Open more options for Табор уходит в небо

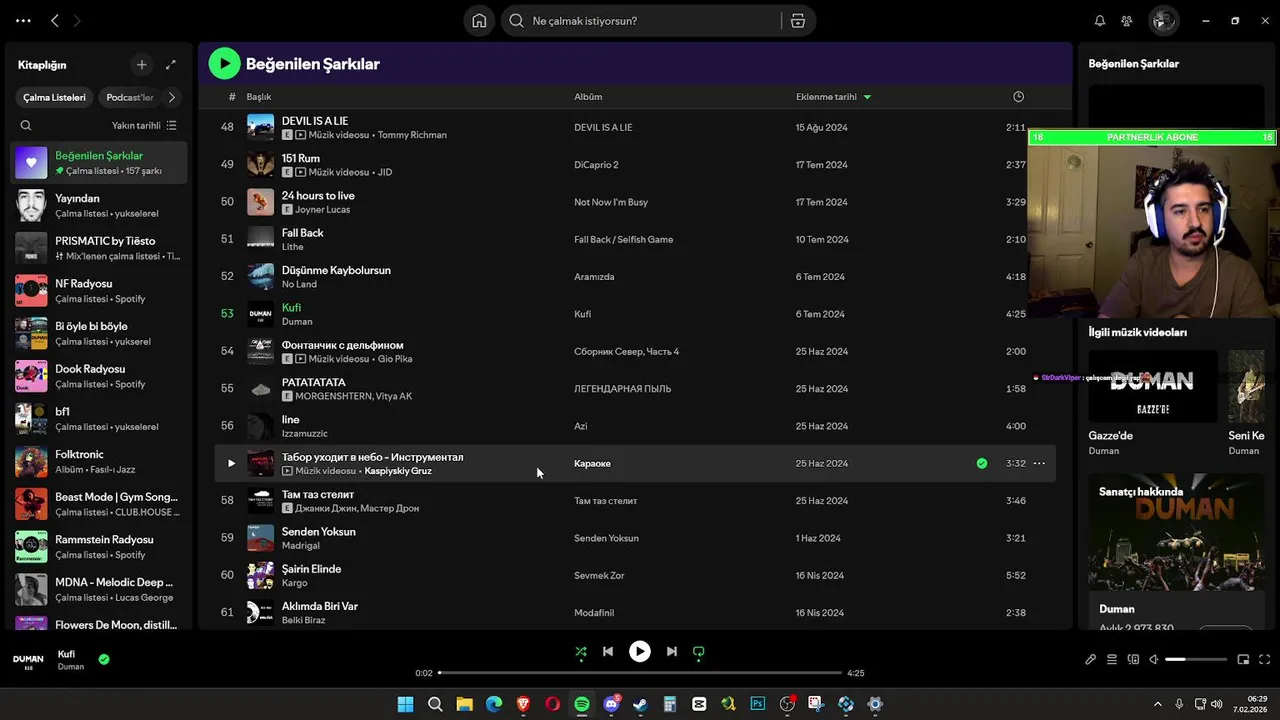coord(1039,463)
